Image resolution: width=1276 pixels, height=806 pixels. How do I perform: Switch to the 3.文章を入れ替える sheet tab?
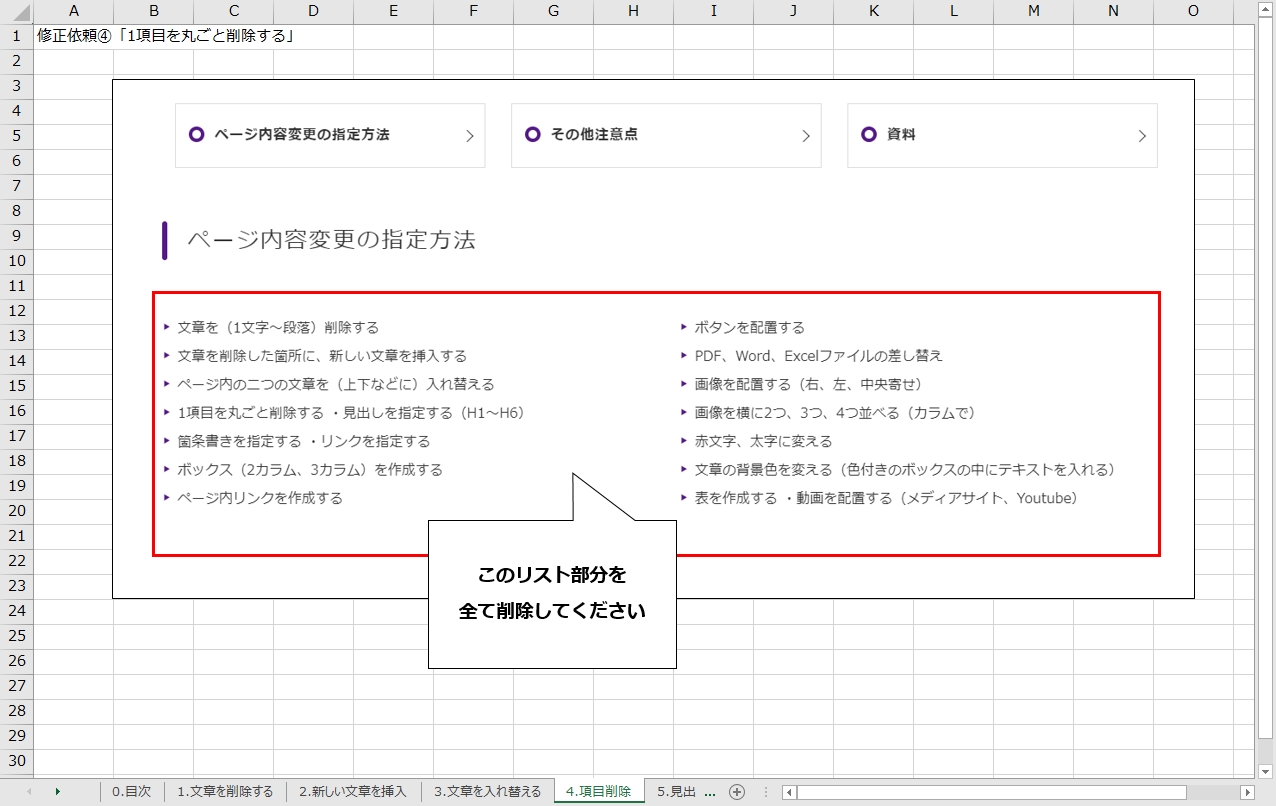click(x=488, y=792)
